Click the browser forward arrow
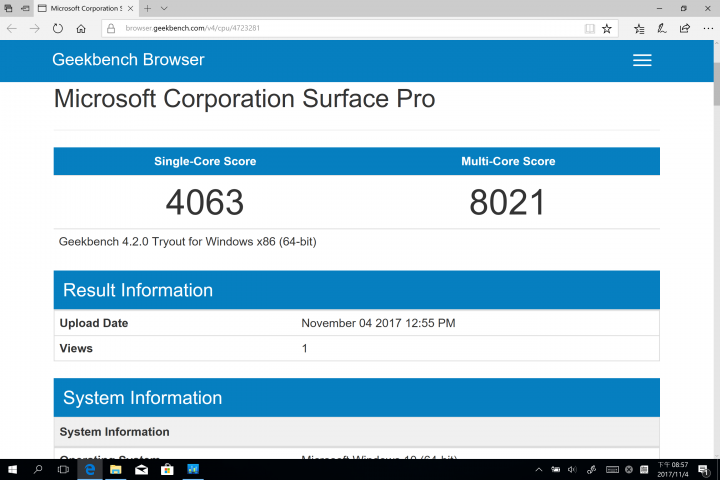720x480 pixels. [34, 28]
